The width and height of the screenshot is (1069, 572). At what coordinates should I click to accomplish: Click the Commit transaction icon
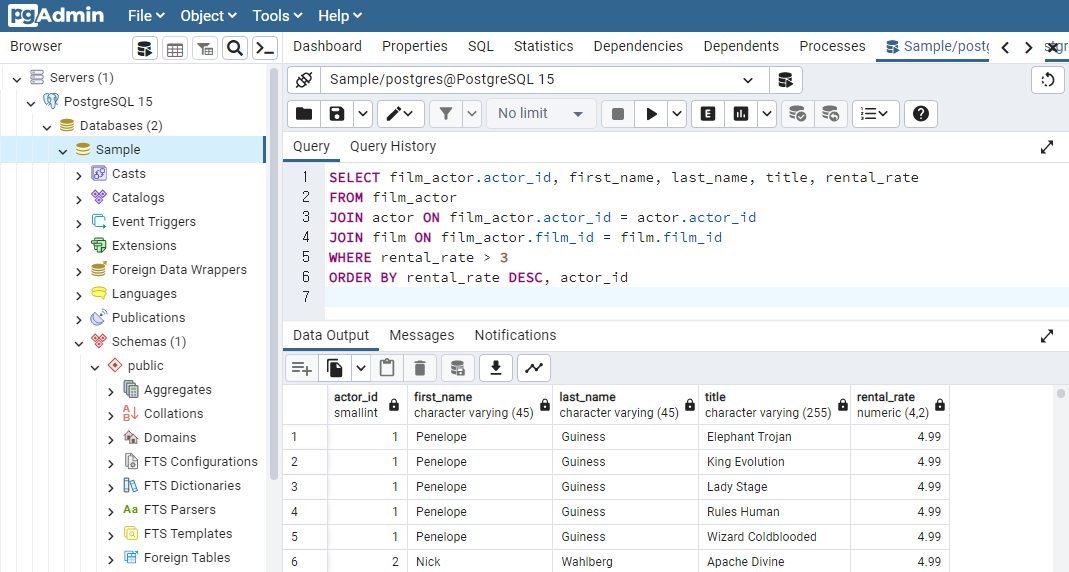click(797, 114)
